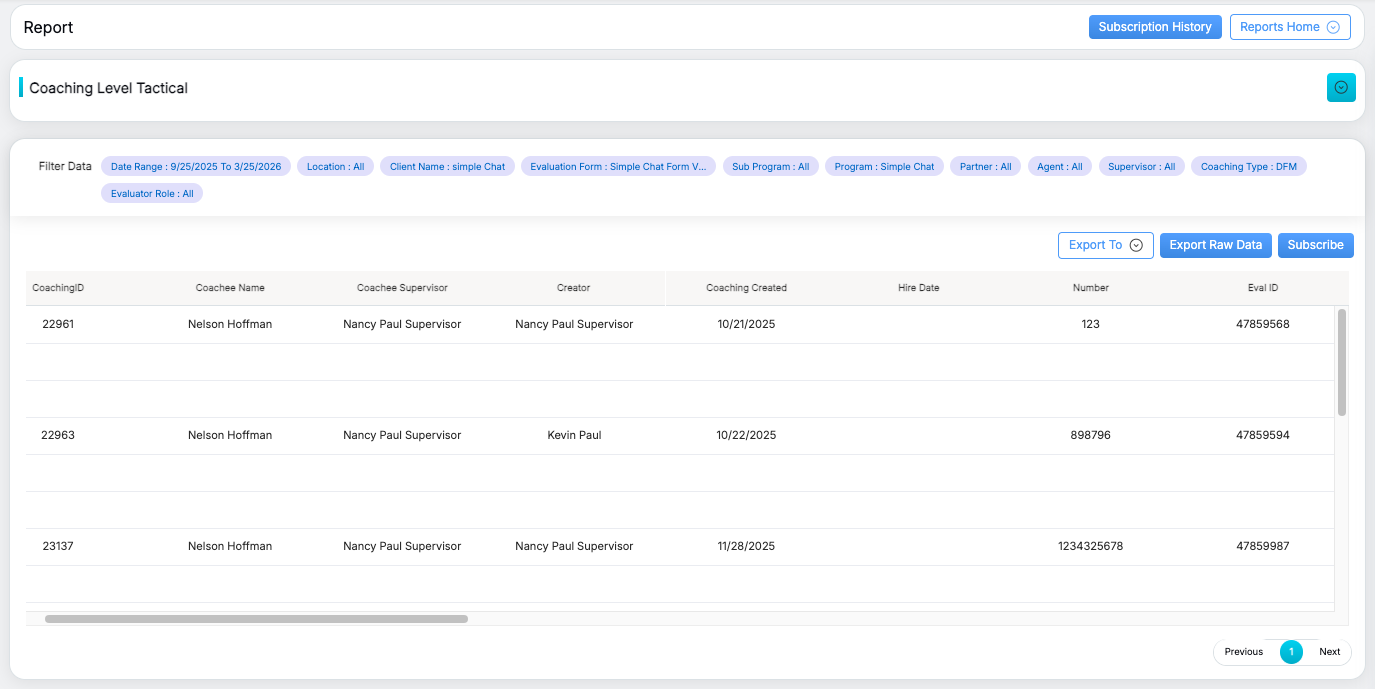Click the table's horizontal scrollbar thumb
The height and width of the screenshot is (689, 1375).
(256, 619)
